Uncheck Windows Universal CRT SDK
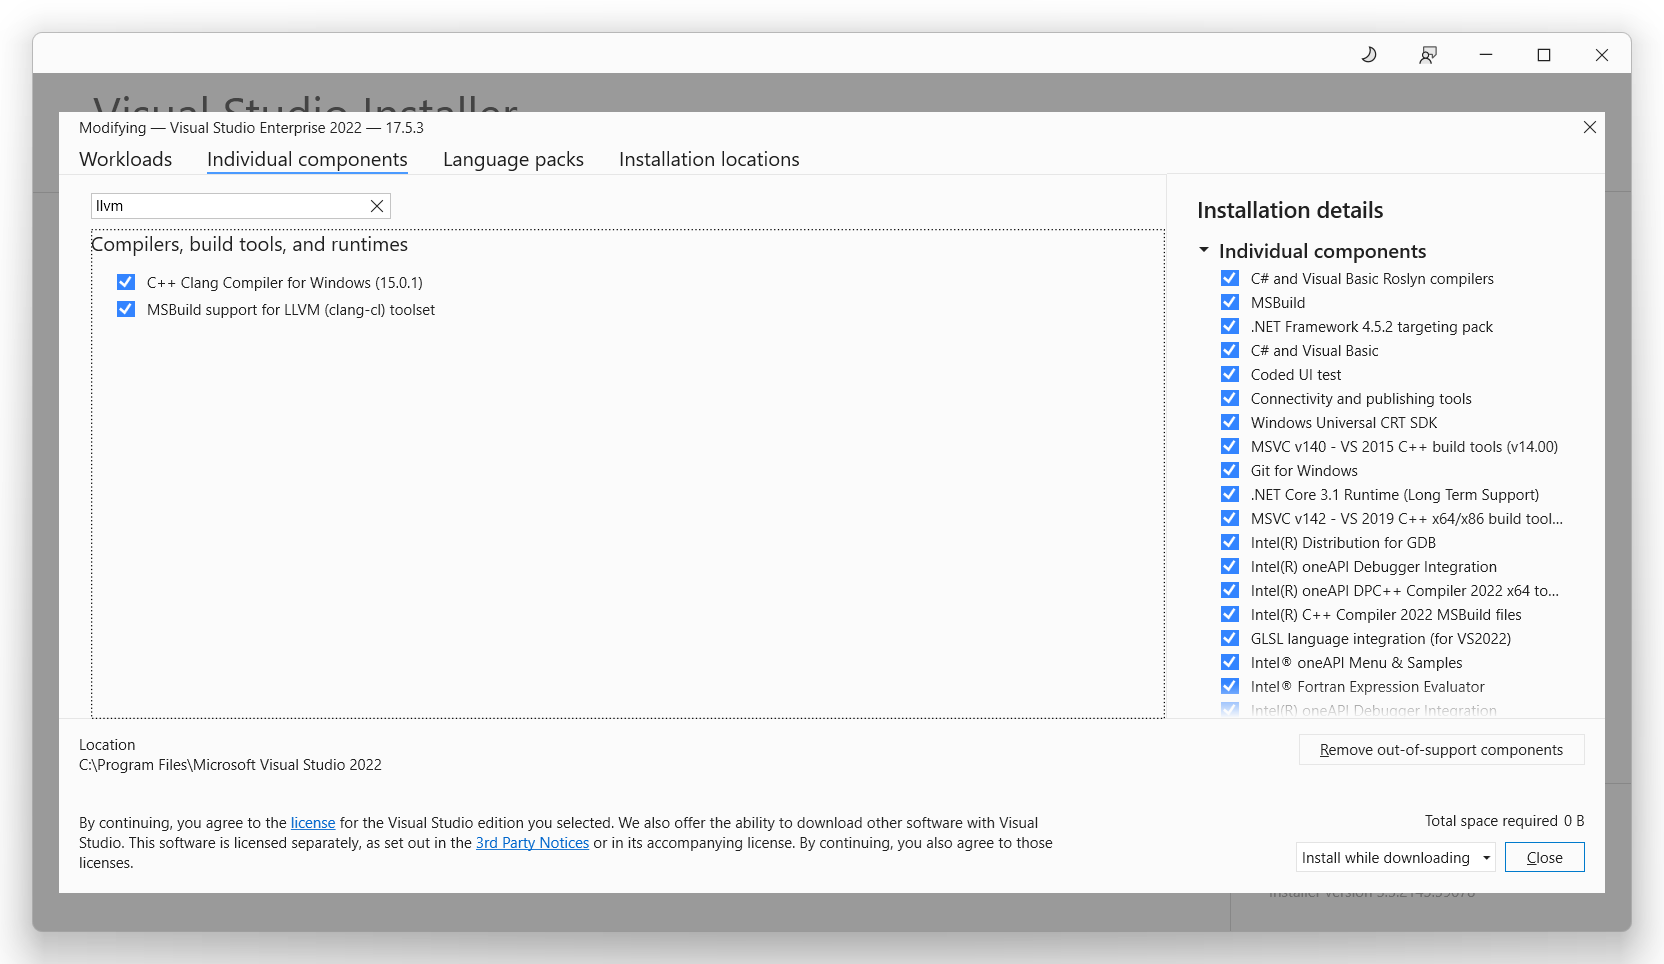Screen dimensions: 1664x964 1229,422
